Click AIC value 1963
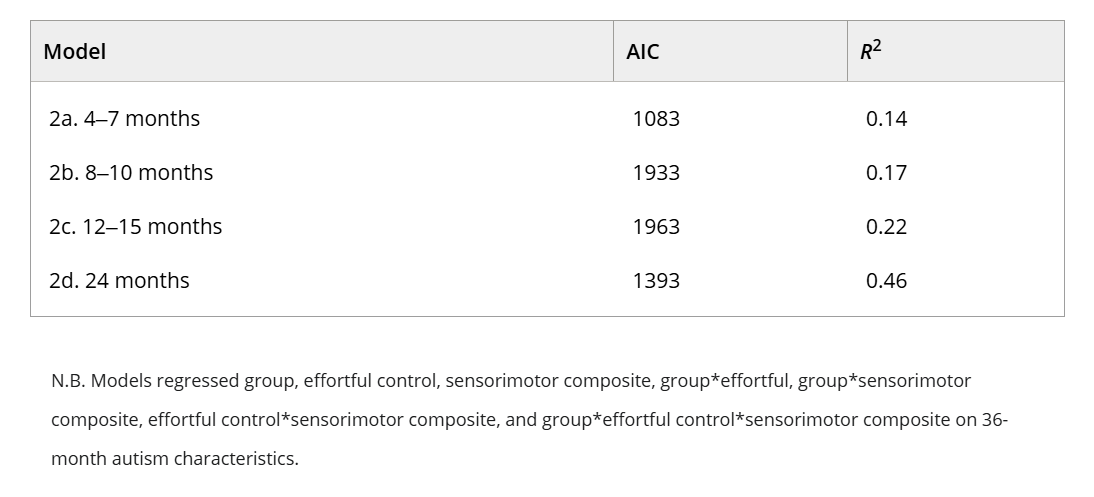The height and width of the screenshot is (497, 1094). 656,226
